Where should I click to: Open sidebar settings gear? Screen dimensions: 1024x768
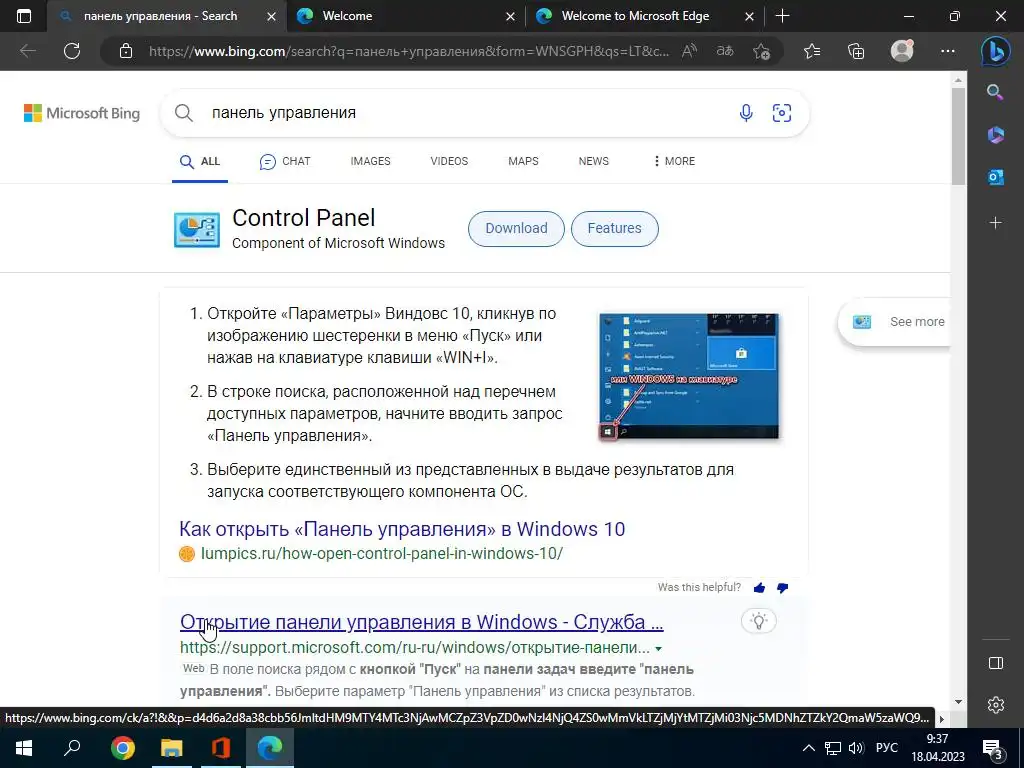click(995, 705)
